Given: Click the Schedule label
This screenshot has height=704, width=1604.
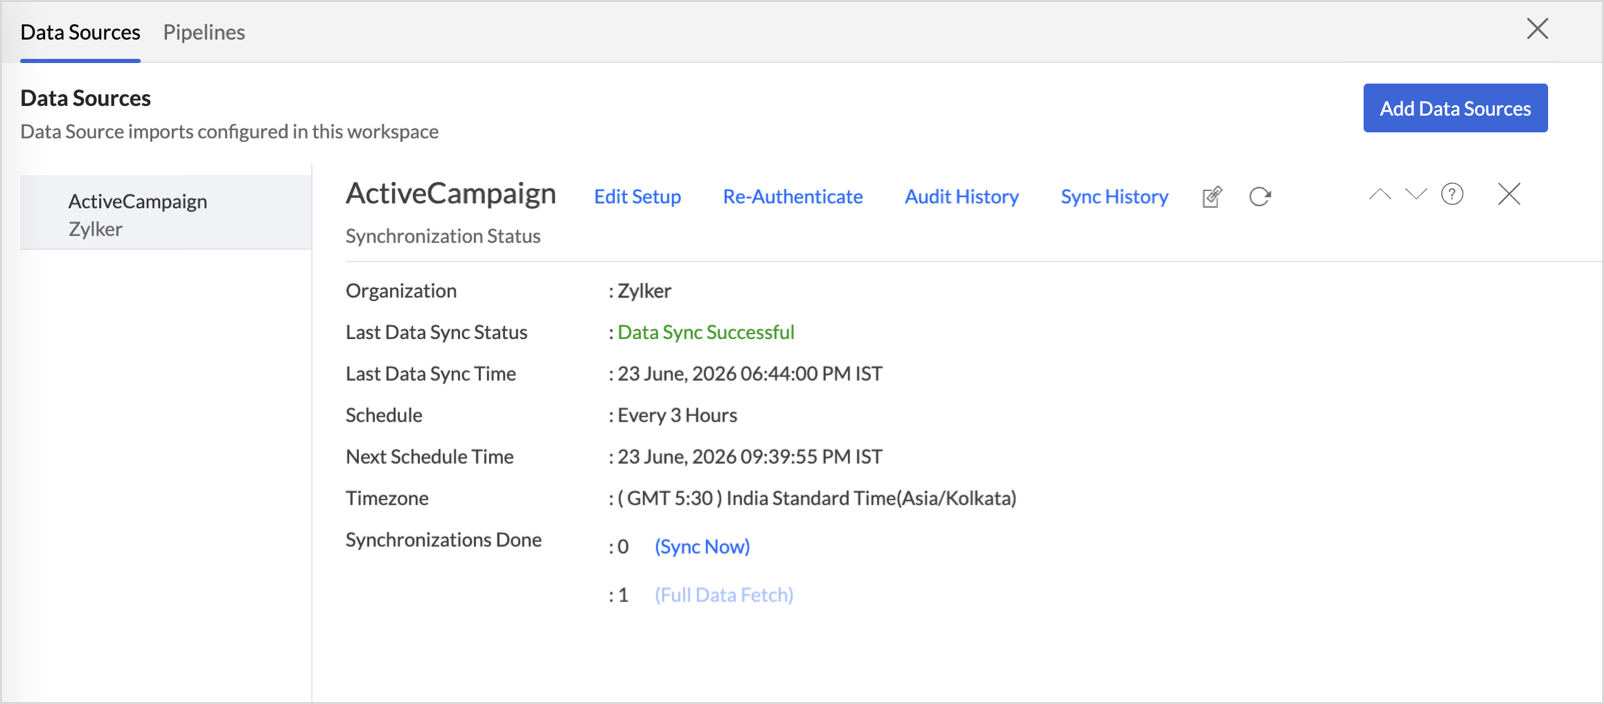Looking at the screenshot, I should pos(384,415).
